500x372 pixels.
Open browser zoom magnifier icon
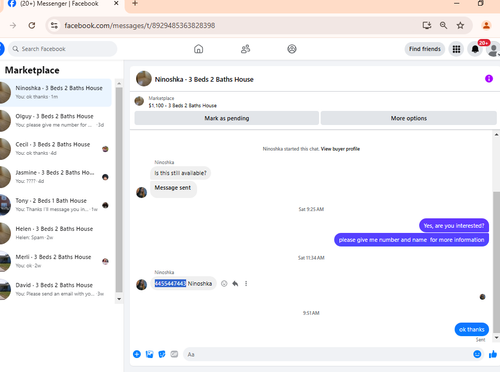[443, 25]
